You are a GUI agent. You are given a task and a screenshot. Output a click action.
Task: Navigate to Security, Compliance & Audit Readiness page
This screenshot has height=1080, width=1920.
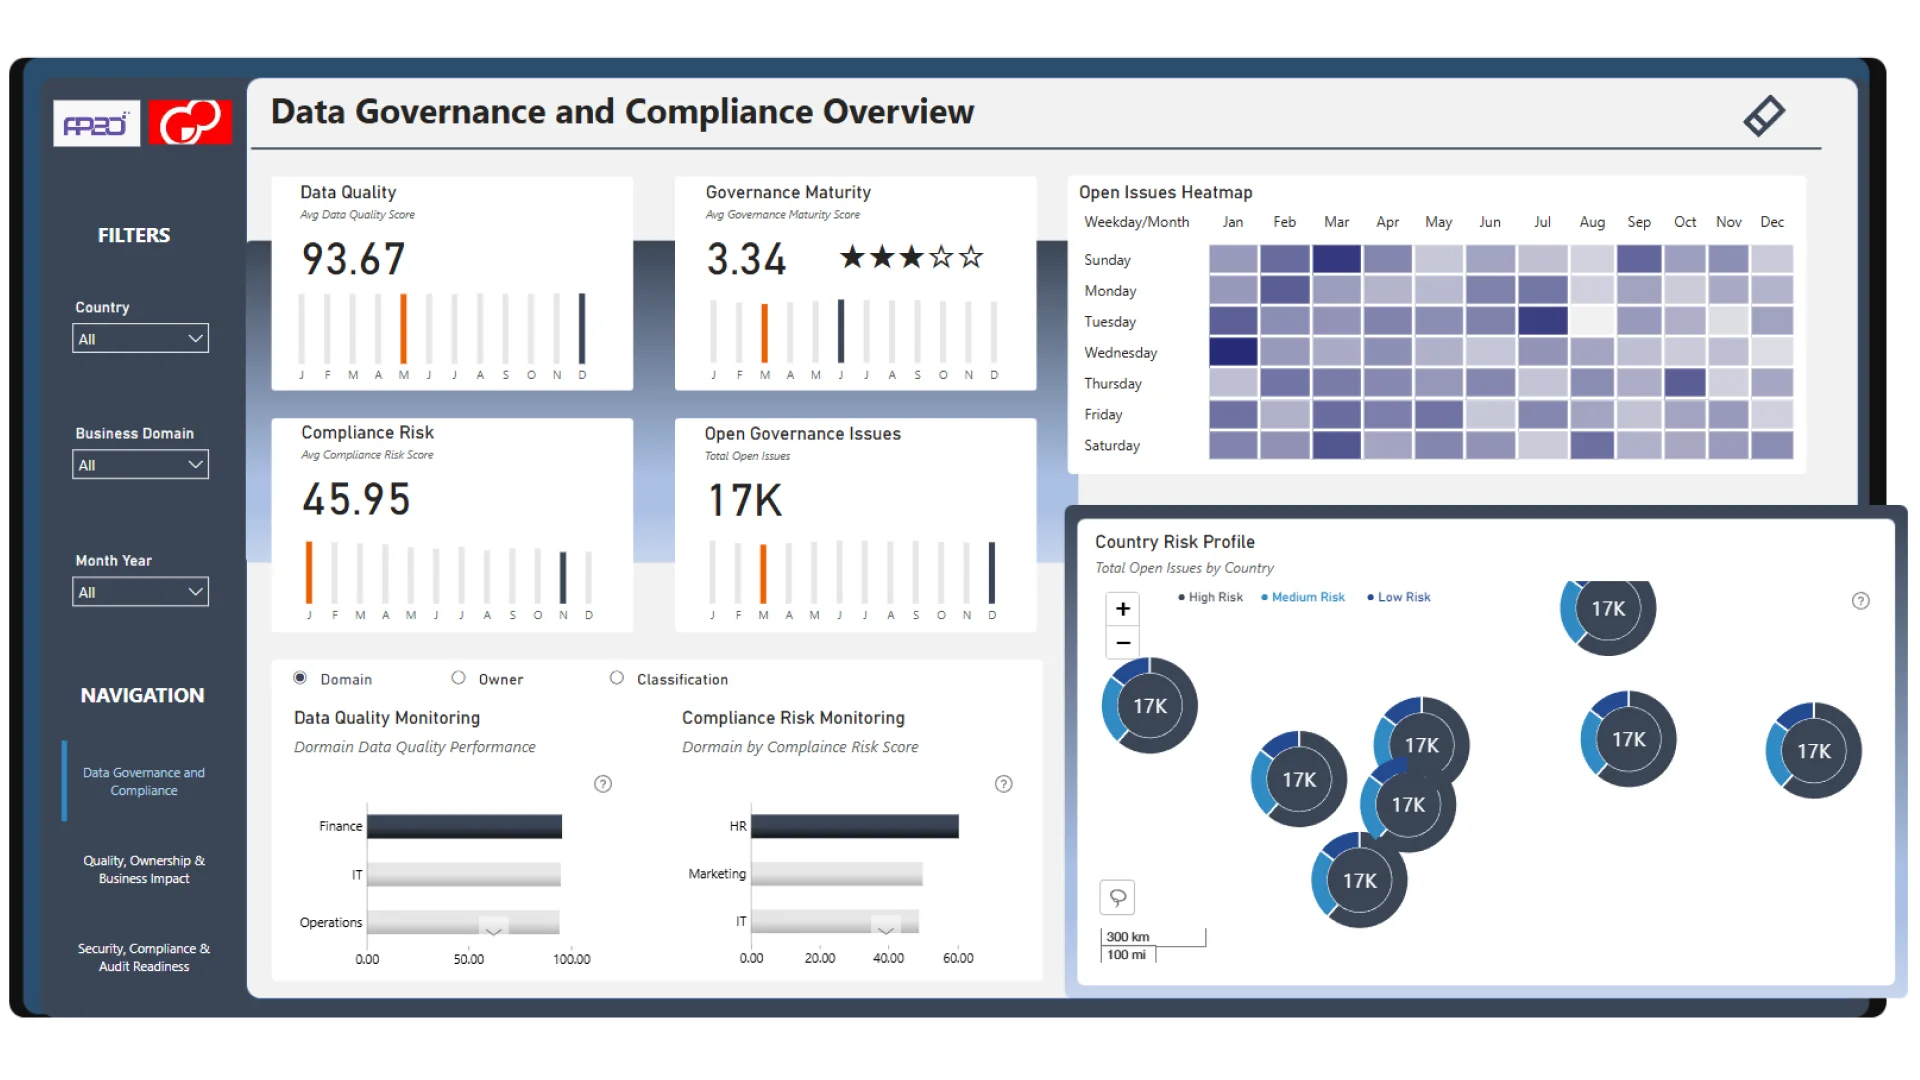pos(144,958)
